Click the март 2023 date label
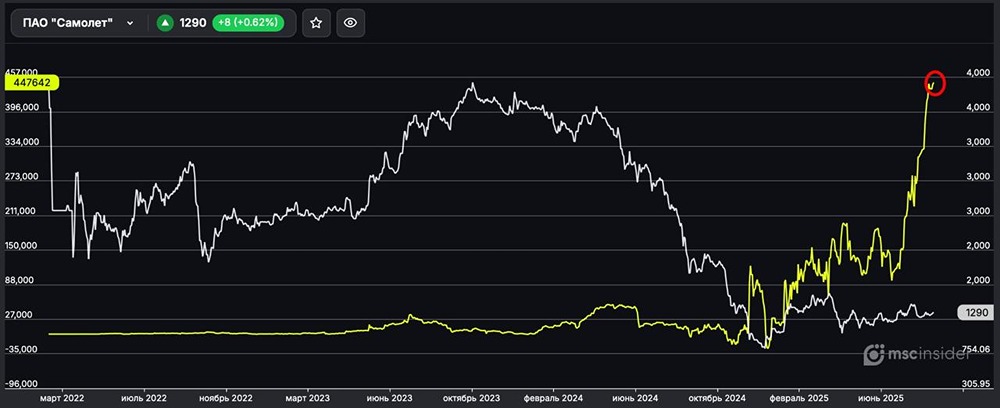This screenshot has width=1000, height=408. [307, 397]
